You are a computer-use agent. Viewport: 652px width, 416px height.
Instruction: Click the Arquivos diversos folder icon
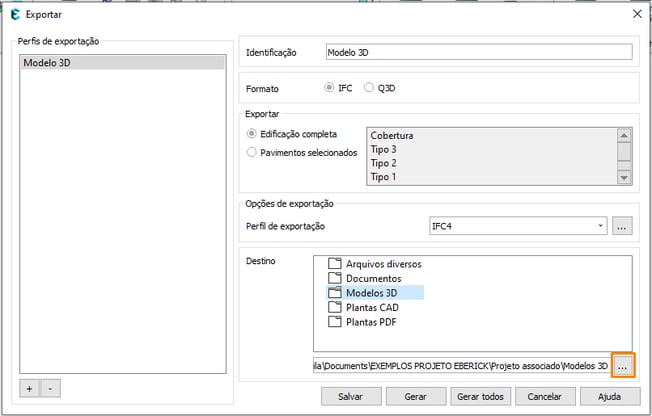pyautogui.click(x=335, y=264)
